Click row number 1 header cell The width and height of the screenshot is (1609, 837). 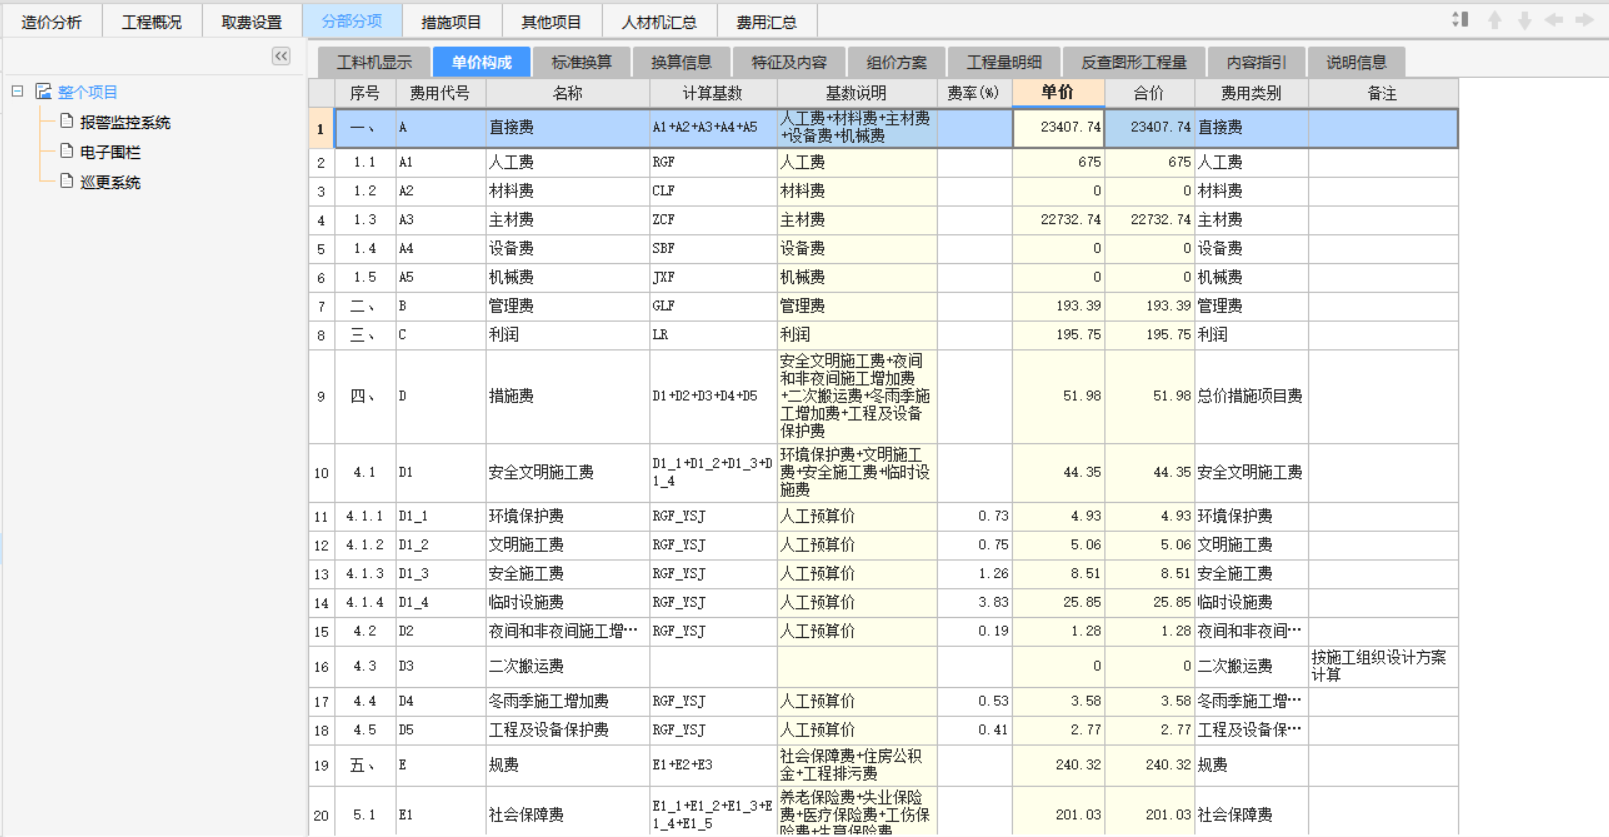click(x=321, y=128)
